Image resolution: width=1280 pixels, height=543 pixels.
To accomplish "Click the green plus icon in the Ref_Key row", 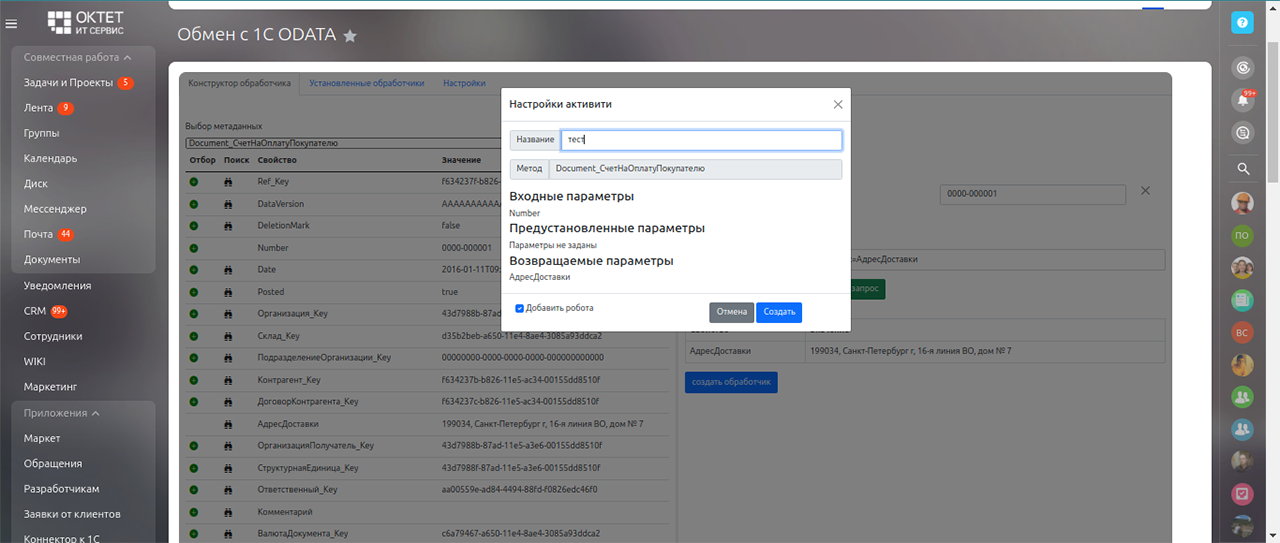I will [x=194, y=183].
